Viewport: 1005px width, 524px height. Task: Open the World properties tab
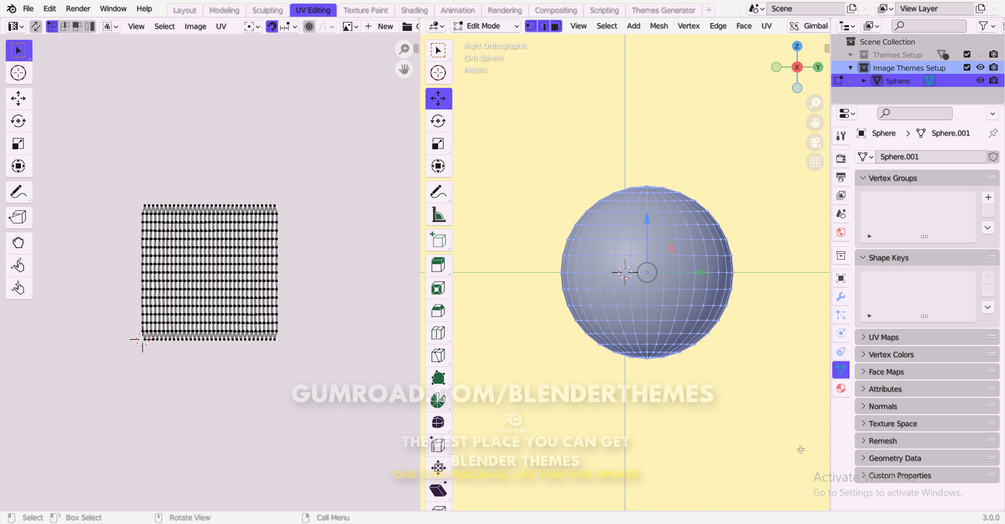841,232
